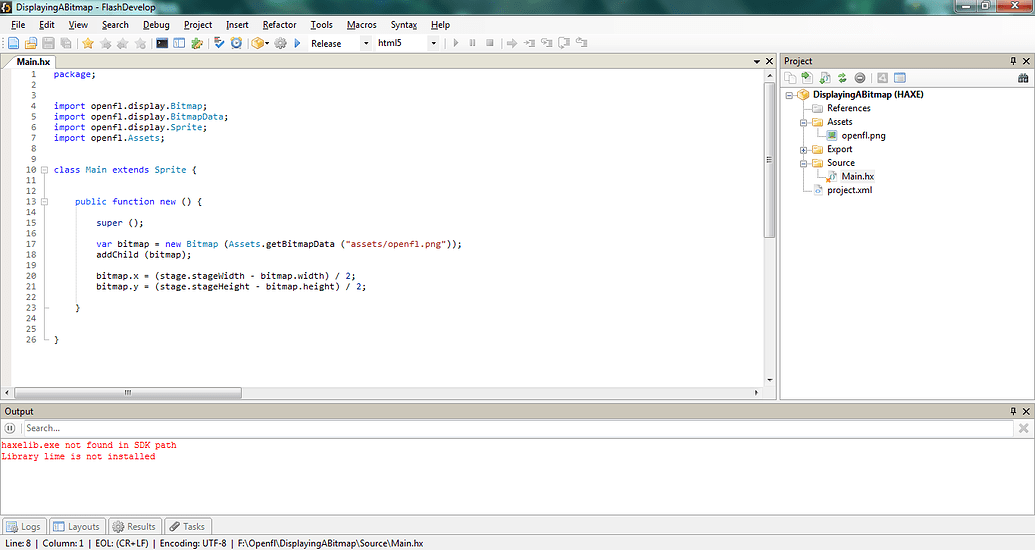Open the Refactor menu
1035x550 pixels.
[x=279, y=24]
